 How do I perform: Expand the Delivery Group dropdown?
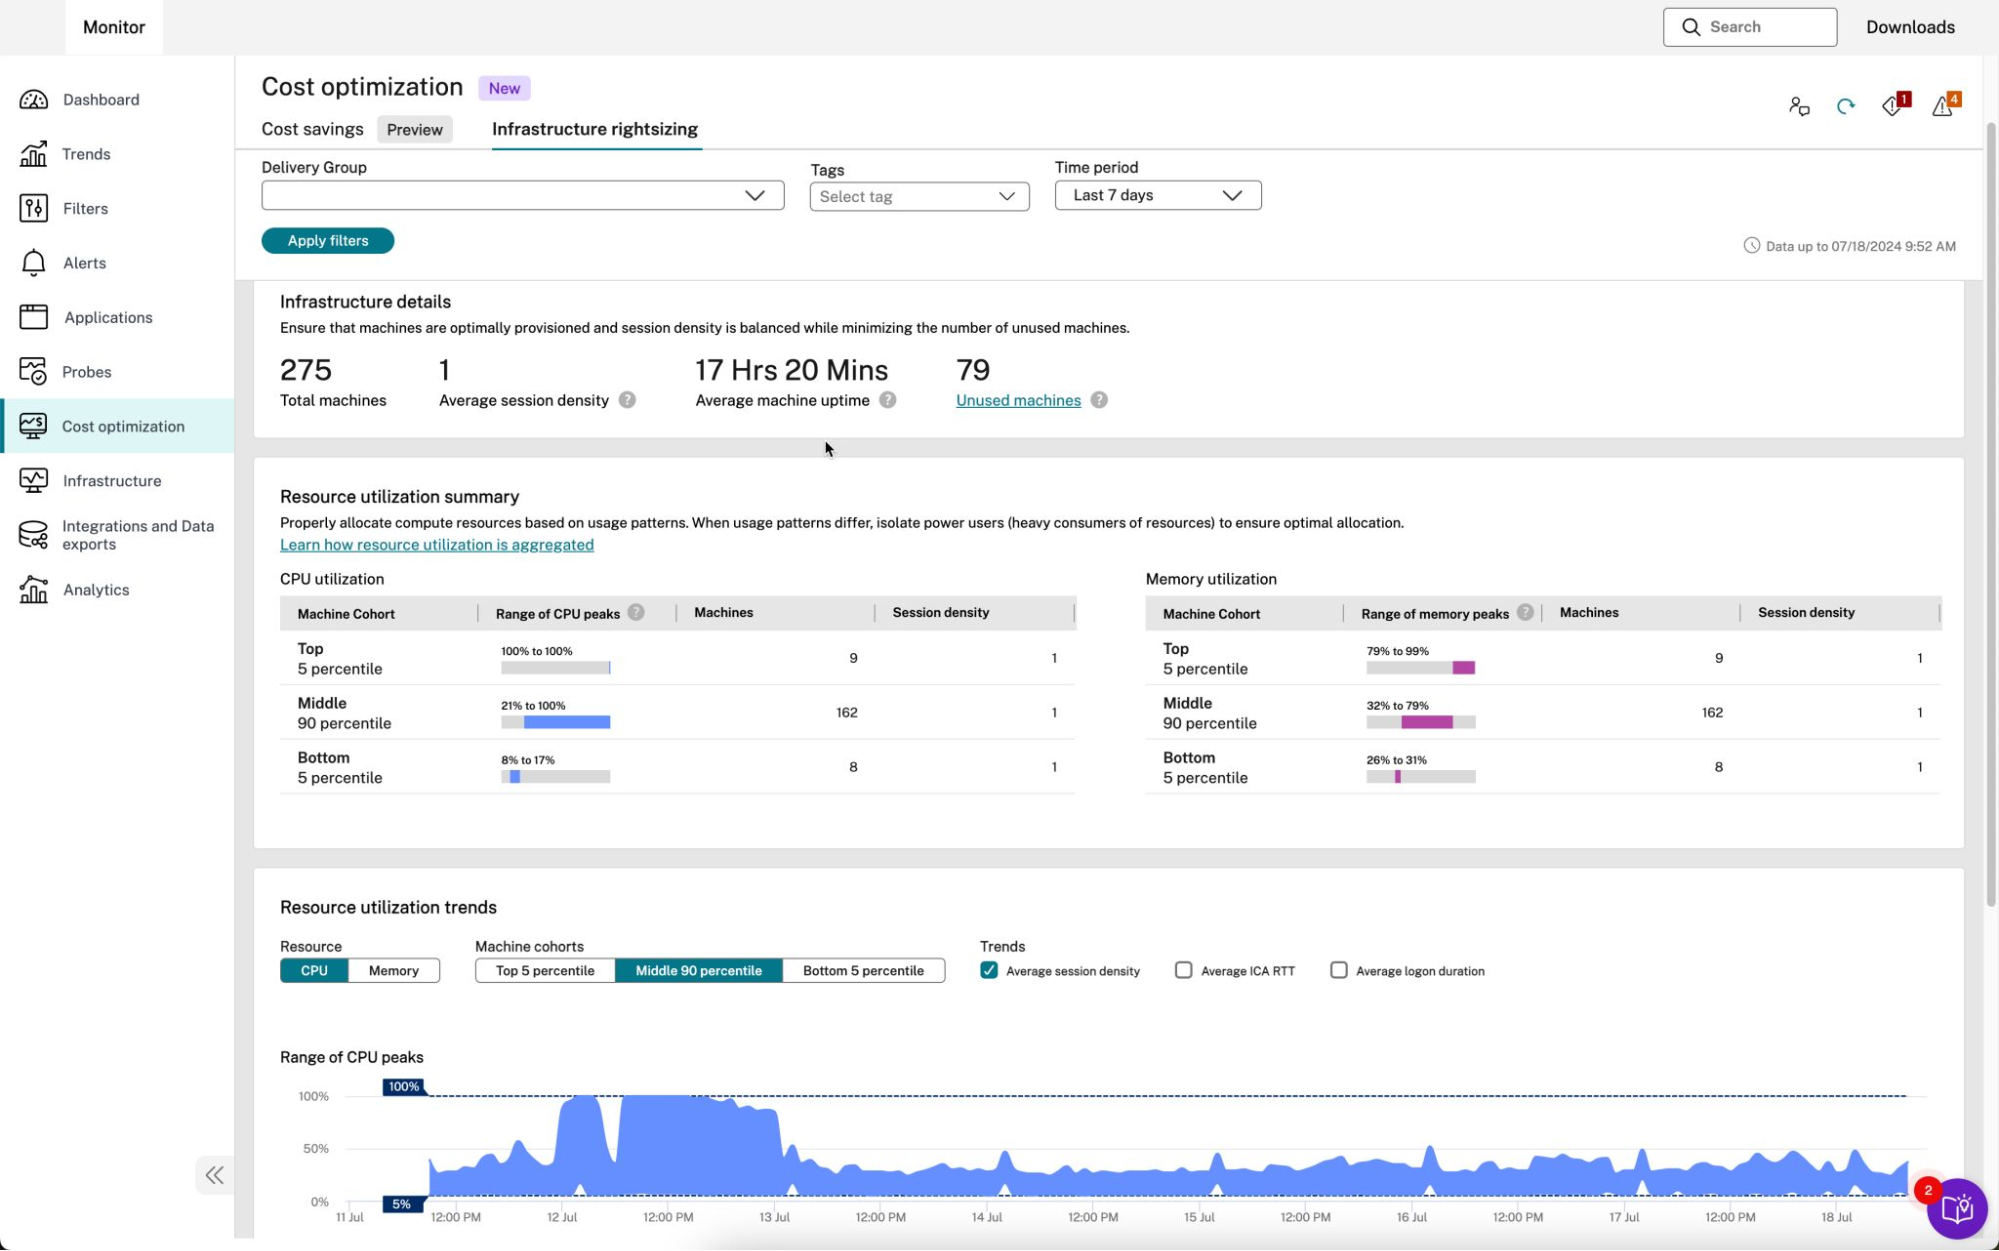click(x=522, y=195)
